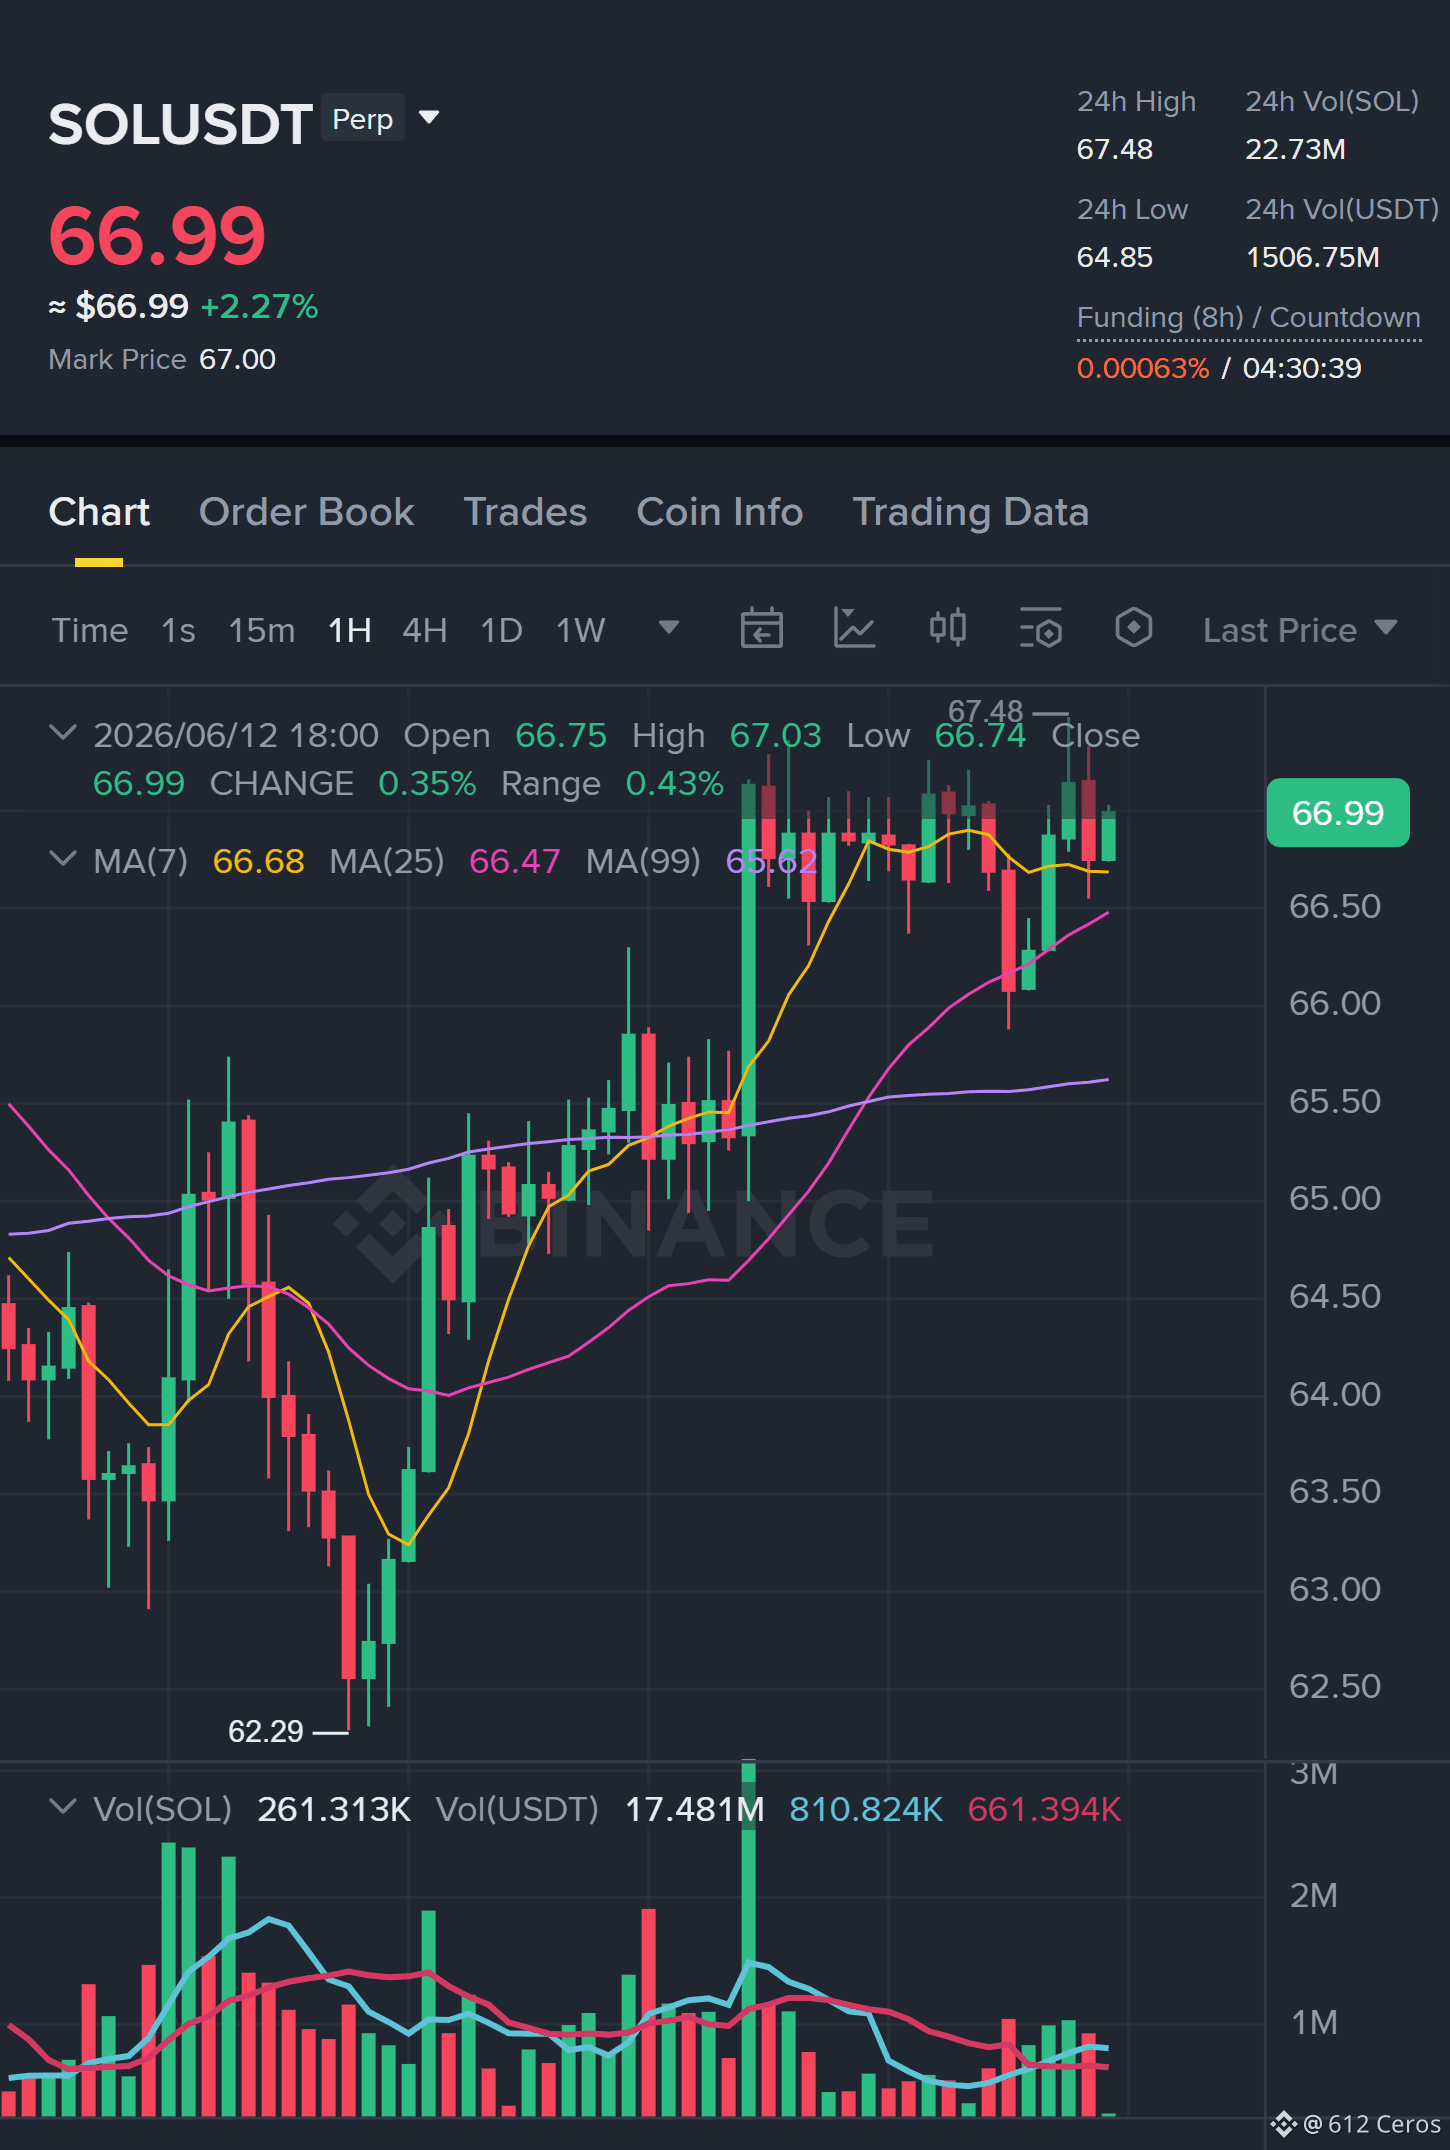This screenshot has width=1450, height=2150.
Task: Select the 15m timeframe
Action: 262,630
